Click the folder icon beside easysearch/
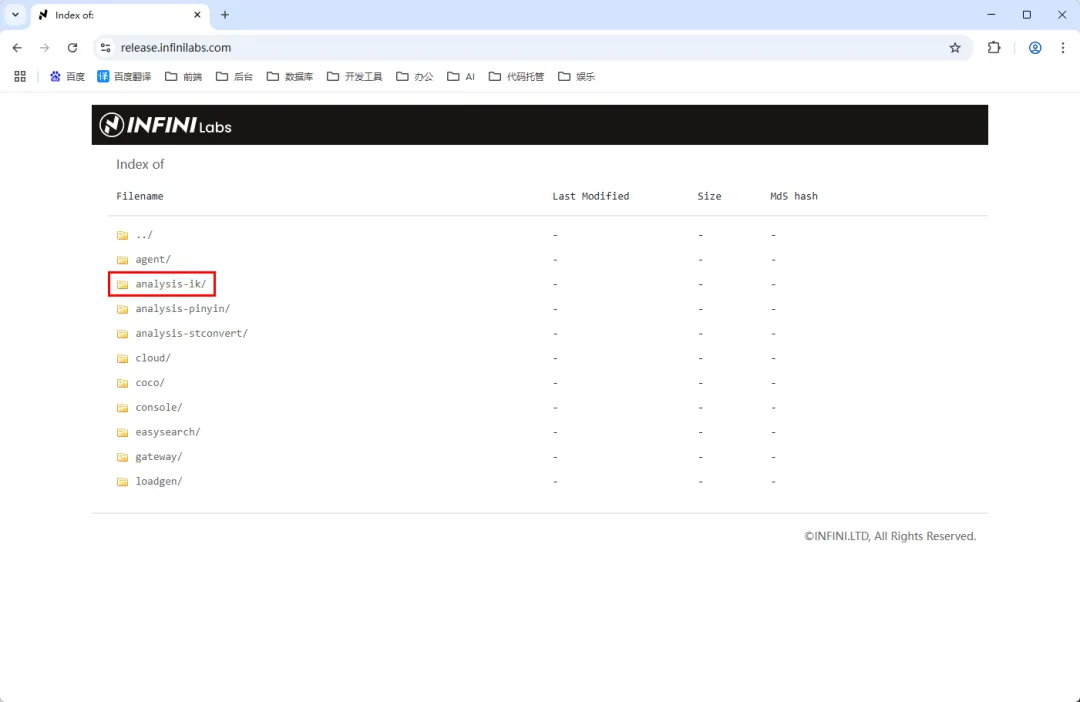This screenshot has height=702, width=1080. 123,433
